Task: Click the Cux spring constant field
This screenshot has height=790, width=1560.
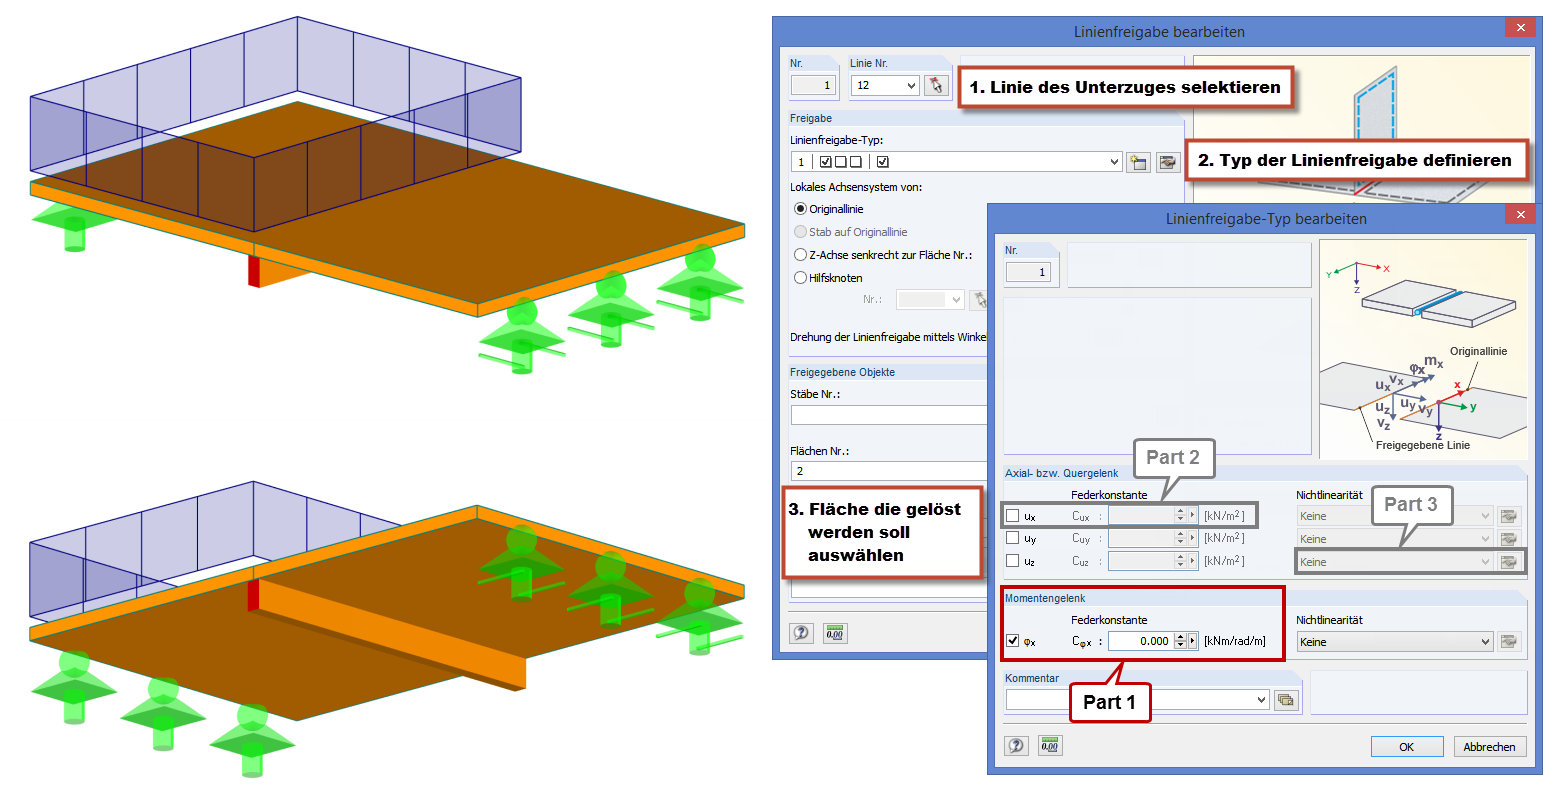Action: click(1141, 516)
